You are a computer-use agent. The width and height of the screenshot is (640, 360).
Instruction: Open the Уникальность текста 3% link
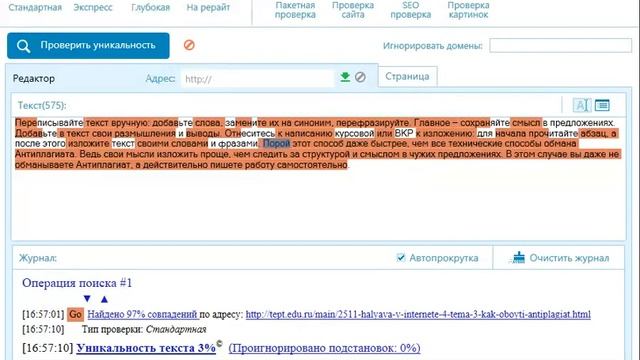[x=146, y=348]
